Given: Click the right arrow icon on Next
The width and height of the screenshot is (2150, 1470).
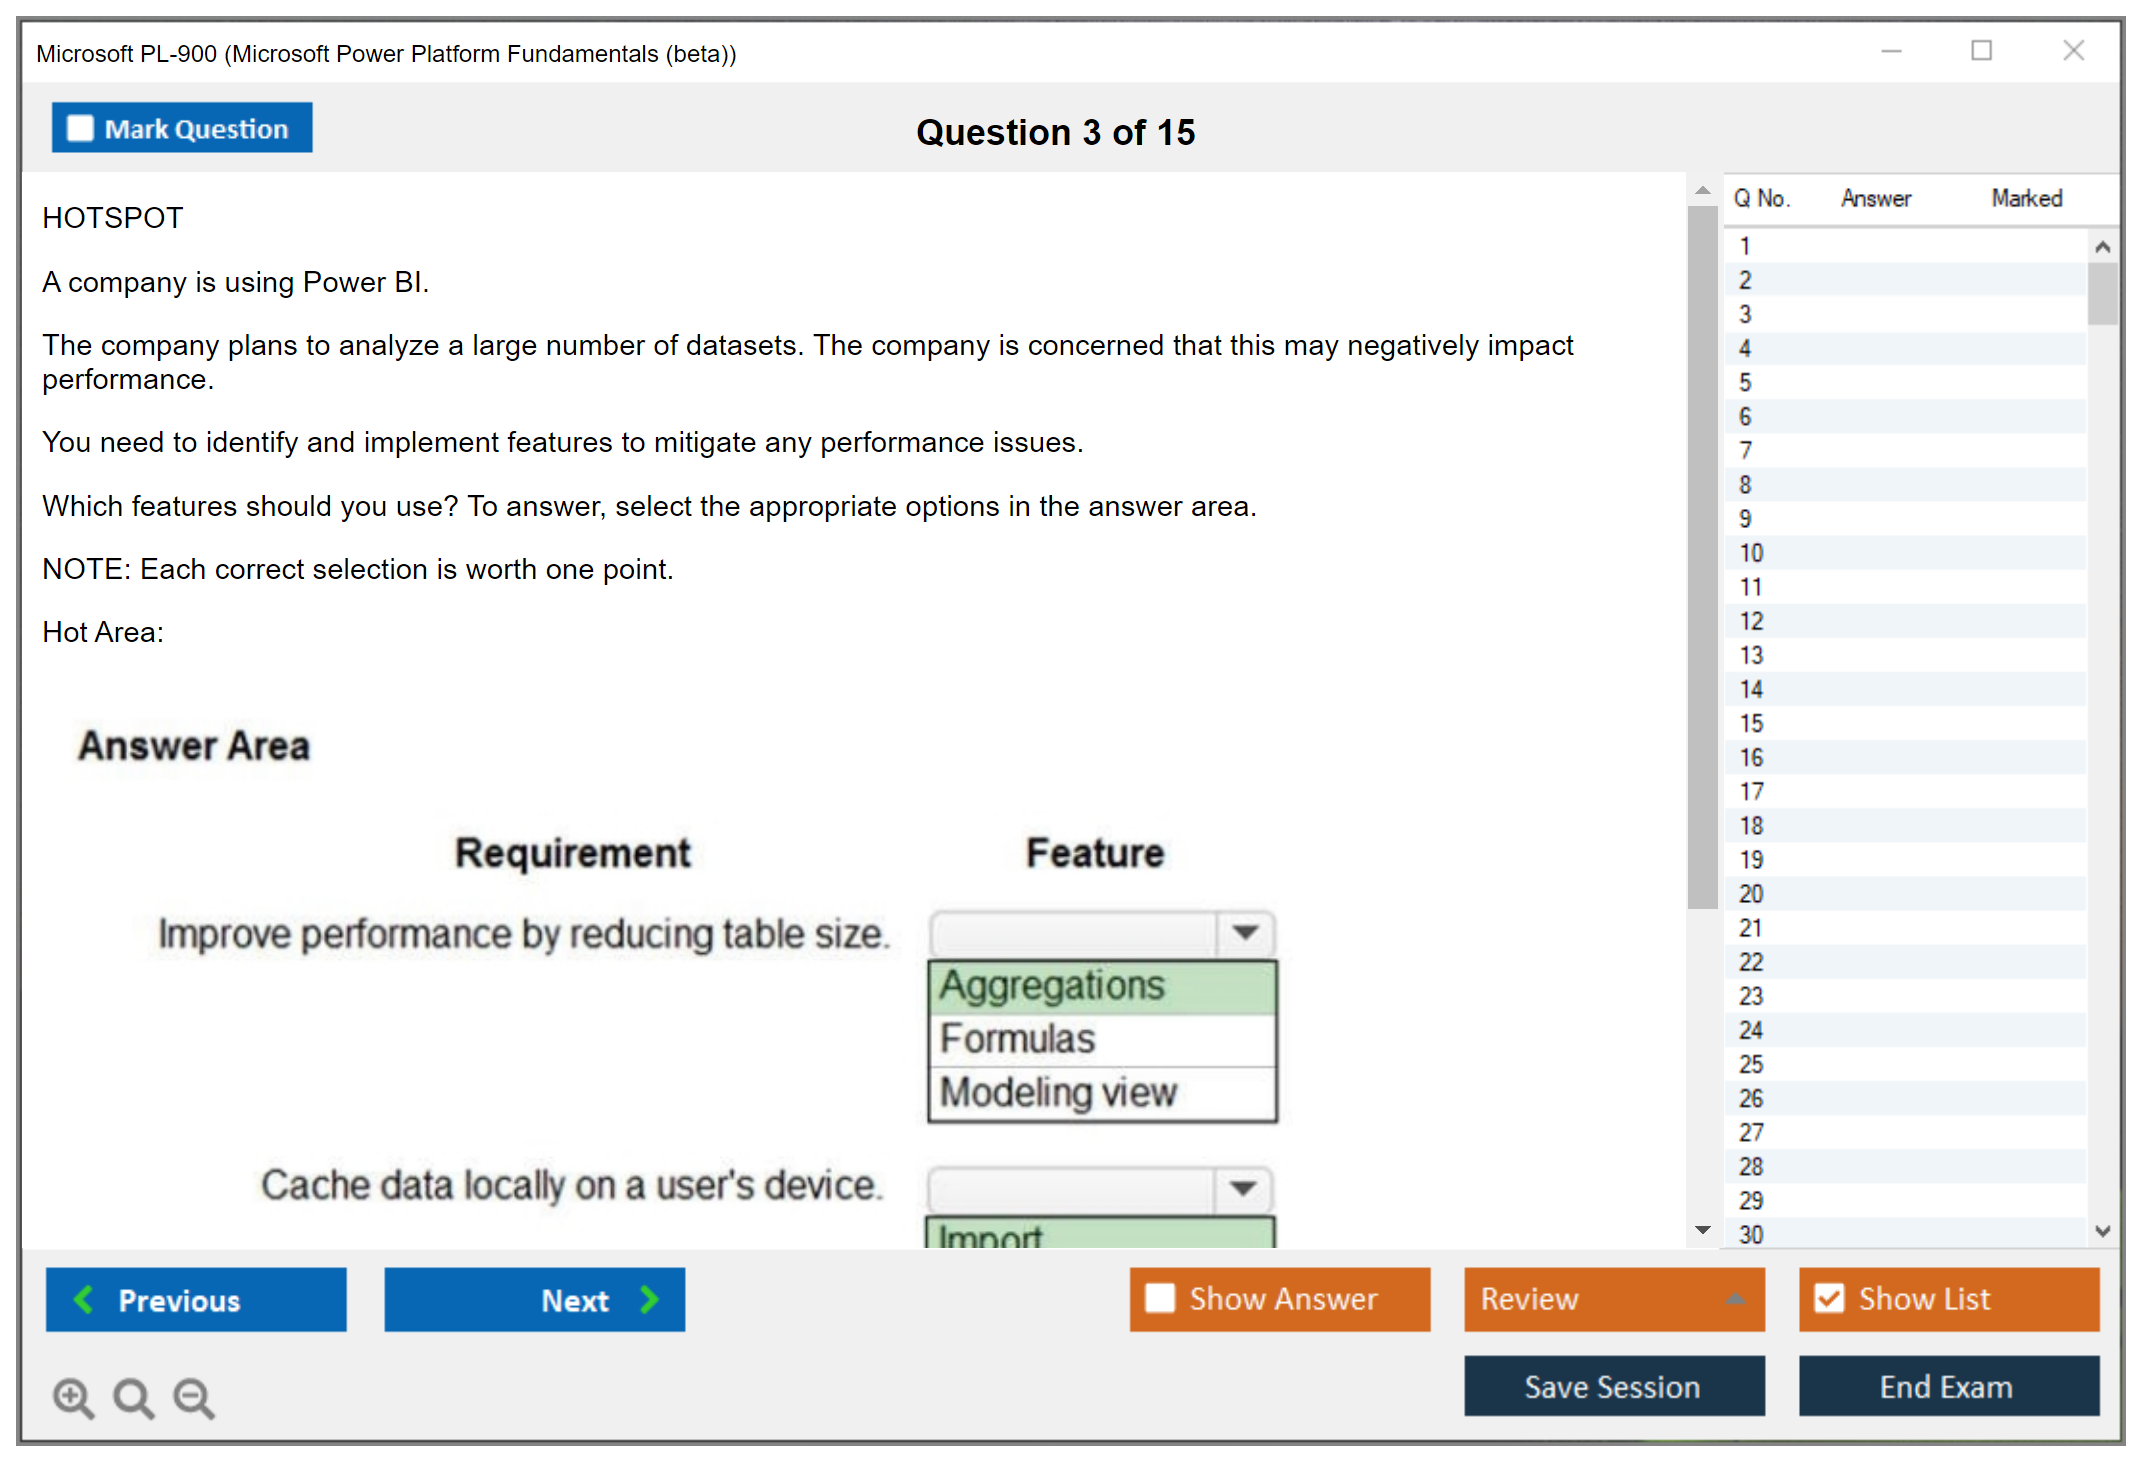Looking at the screenshot, I should (x=650, y=1299).
